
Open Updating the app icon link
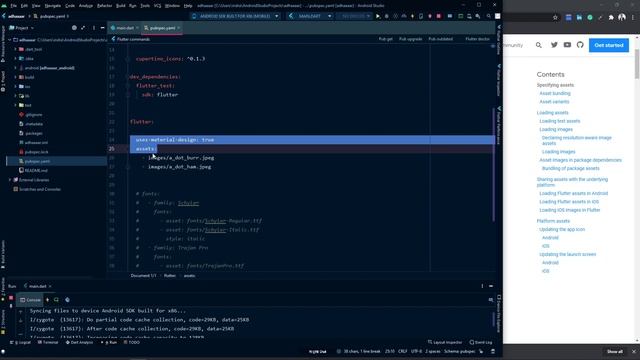tap(562, 229)
